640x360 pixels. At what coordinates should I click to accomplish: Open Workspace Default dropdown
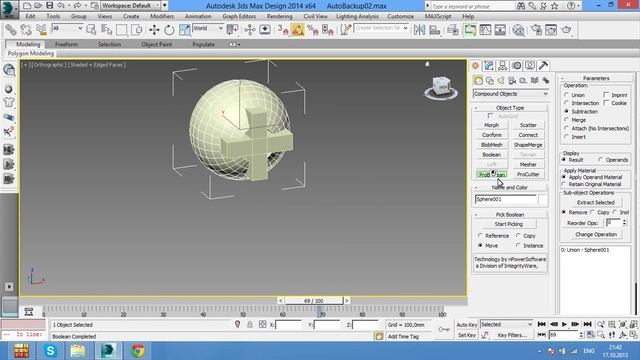pyautogui.click(x=131, y=5)
